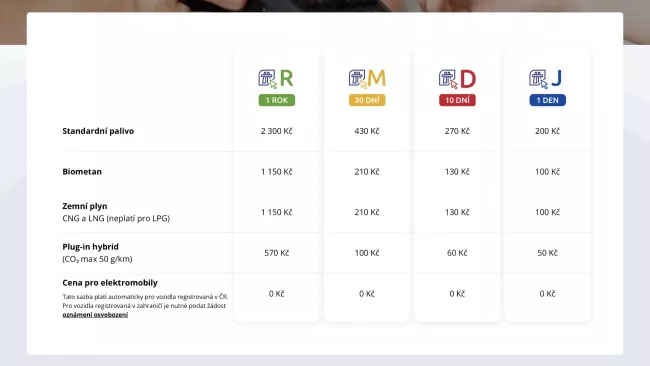Click the Cena pro elektromobily heading
Viewport: 650px width, 366px height.
[110, 283]
